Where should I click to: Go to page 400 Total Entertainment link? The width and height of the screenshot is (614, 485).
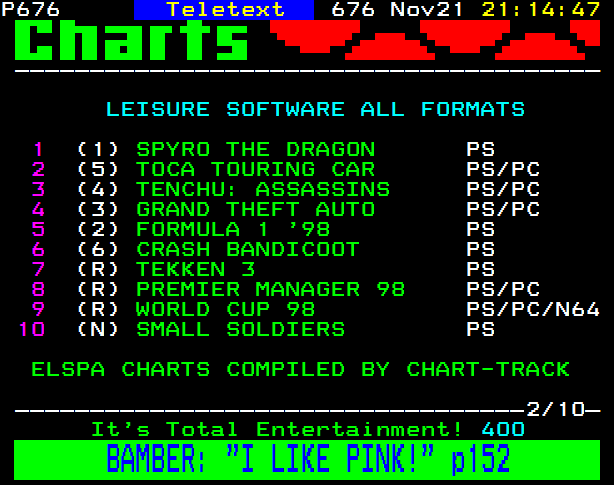[503, 429]
